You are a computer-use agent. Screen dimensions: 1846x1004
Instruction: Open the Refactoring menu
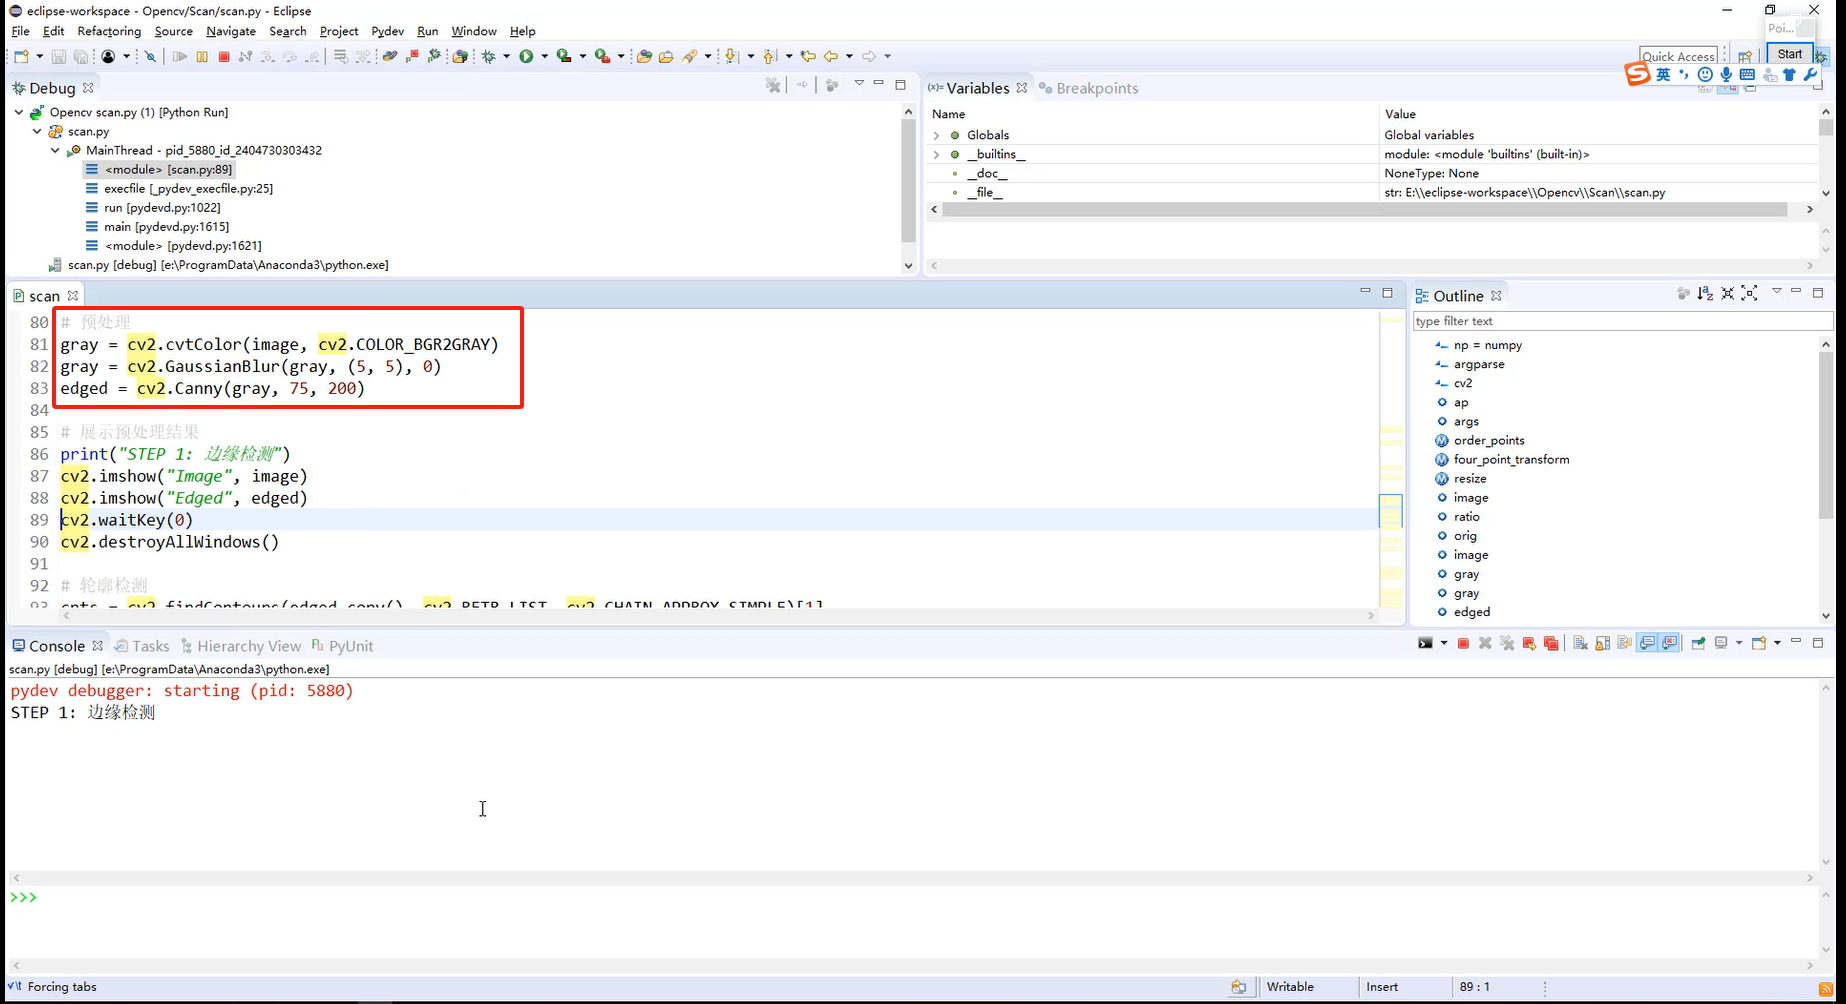(x=109, y=31)
